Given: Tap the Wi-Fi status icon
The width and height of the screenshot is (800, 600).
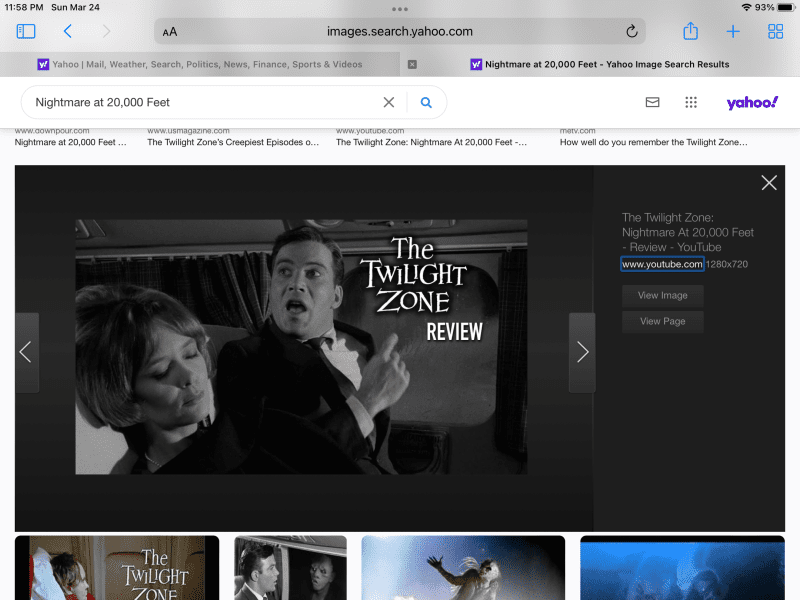Looking at the screenshot, I should point(746,8).
